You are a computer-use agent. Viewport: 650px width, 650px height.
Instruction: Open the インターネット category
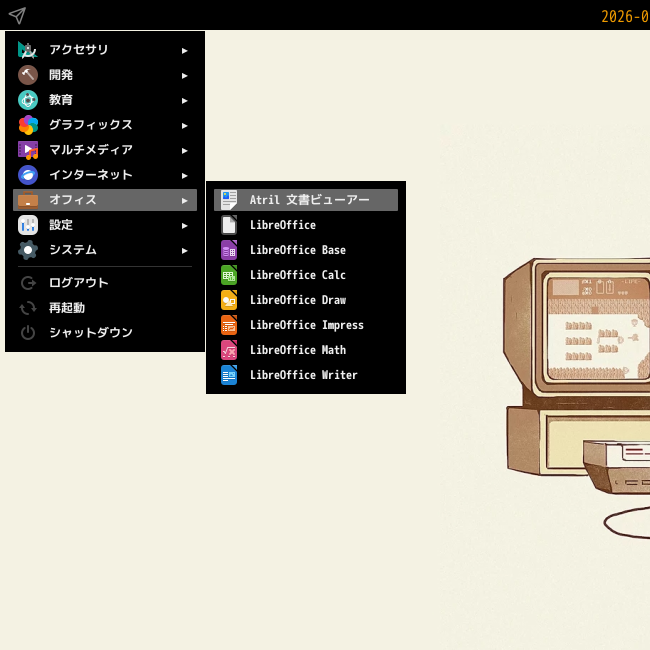coord(105,175)
